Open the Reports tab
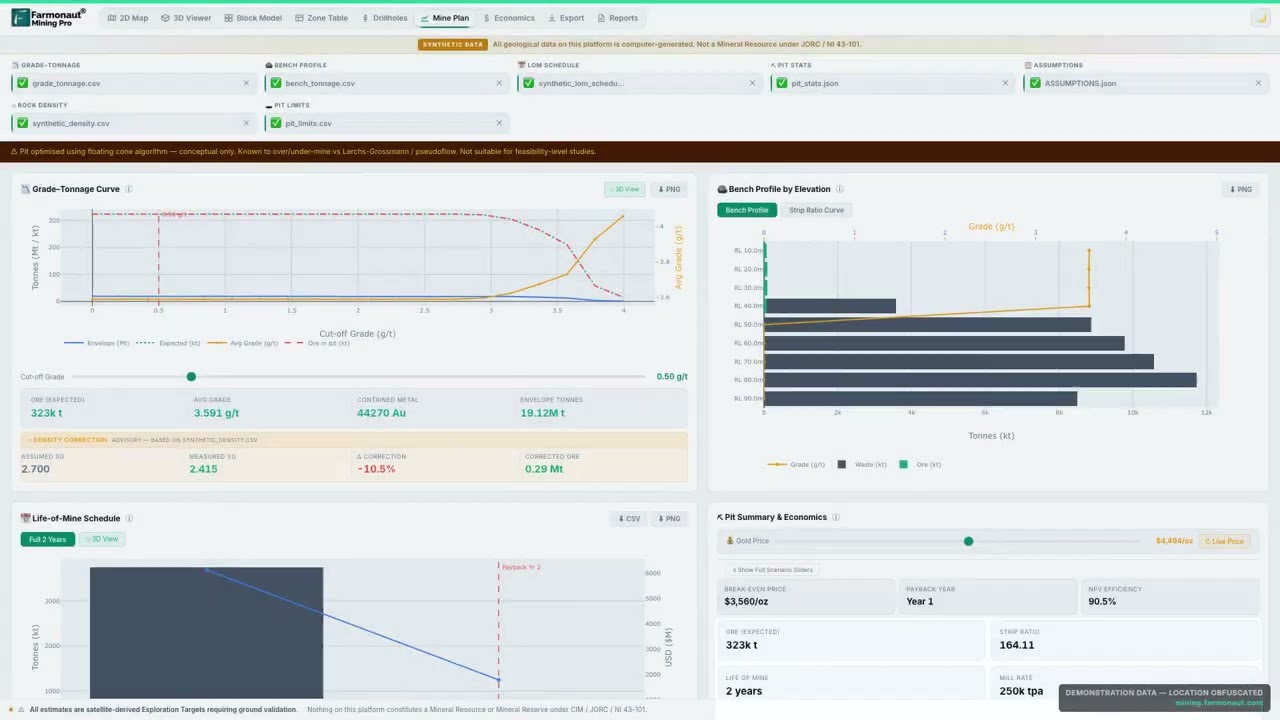This screenshot has height=720, width=1280. pos(617,18)
